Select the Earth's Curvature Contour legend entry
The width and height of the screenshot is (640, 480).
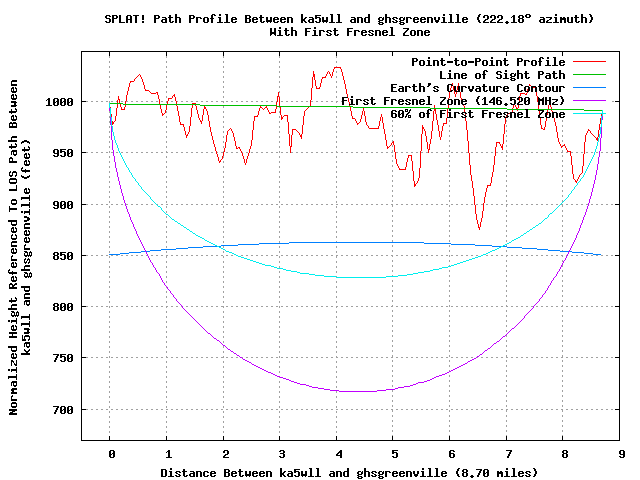click(483, 88)
